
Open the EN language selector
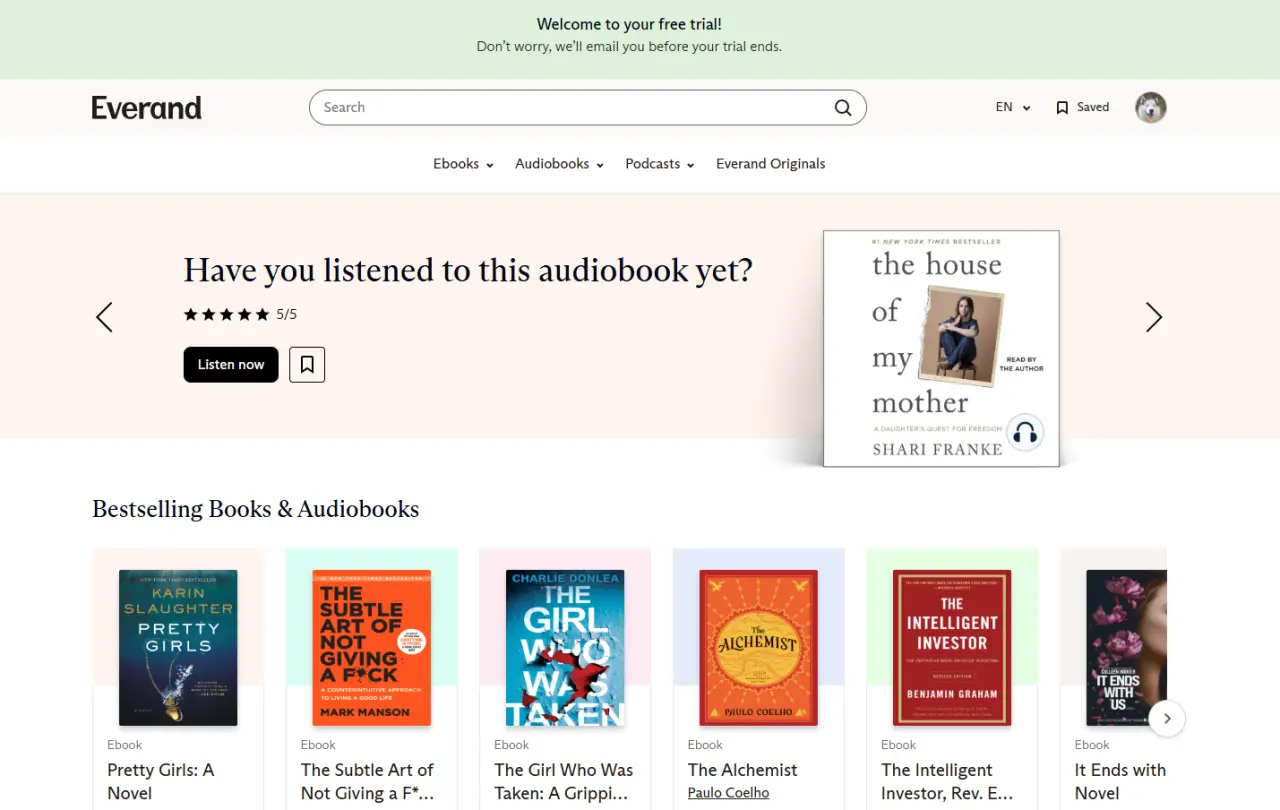1013,107
